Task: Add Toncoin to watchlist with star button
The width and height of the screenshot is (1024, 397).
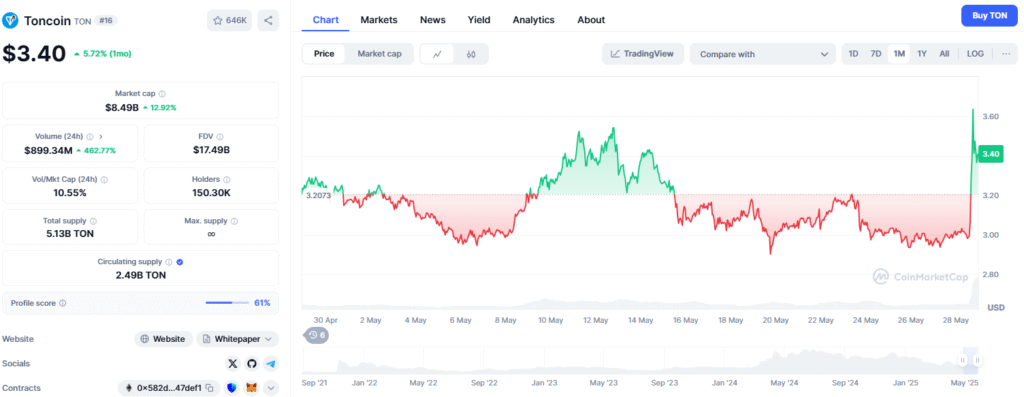Action: point(229,20)
